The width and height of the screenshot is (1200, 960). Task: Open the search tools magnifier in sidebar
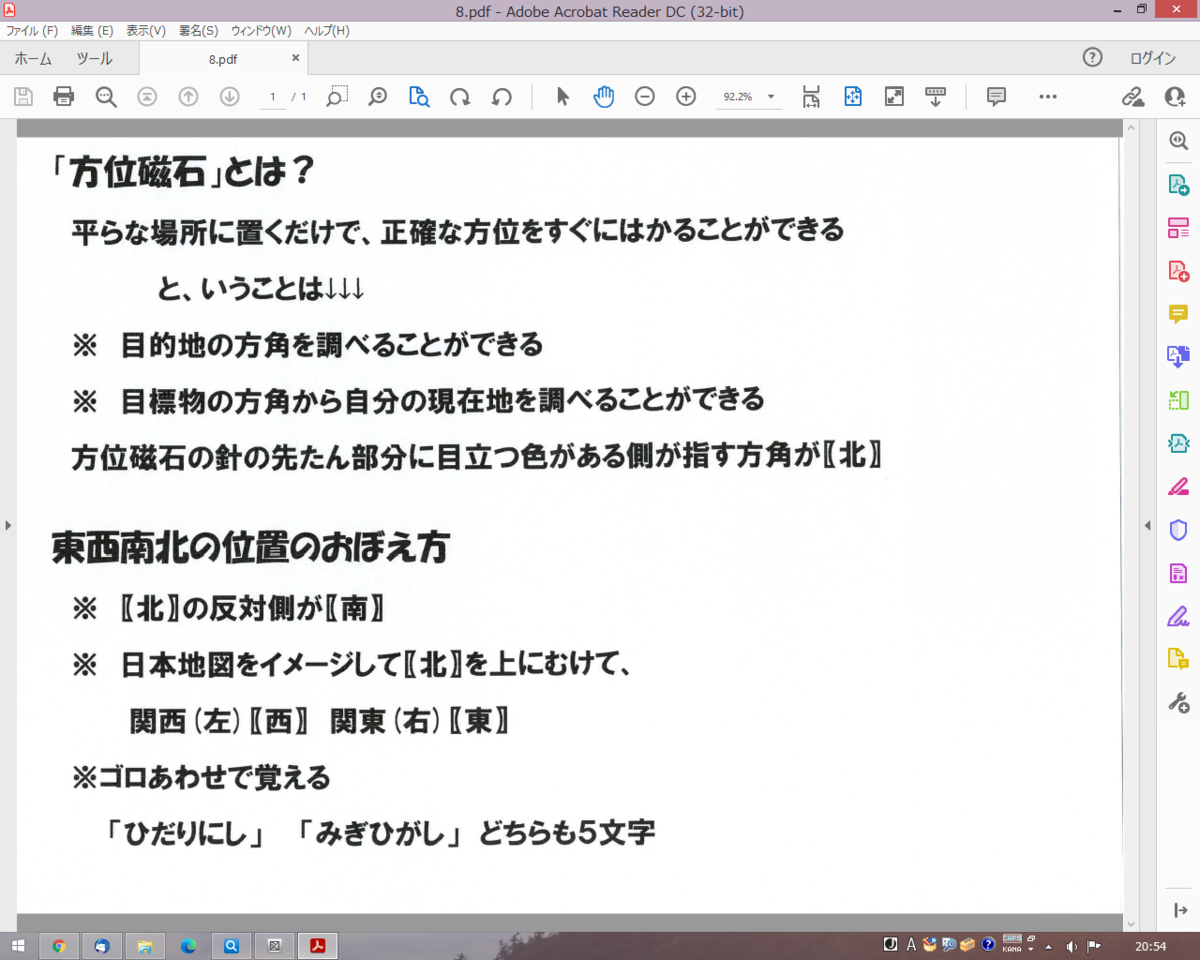pyautogui.click(x=1178, y=142)
